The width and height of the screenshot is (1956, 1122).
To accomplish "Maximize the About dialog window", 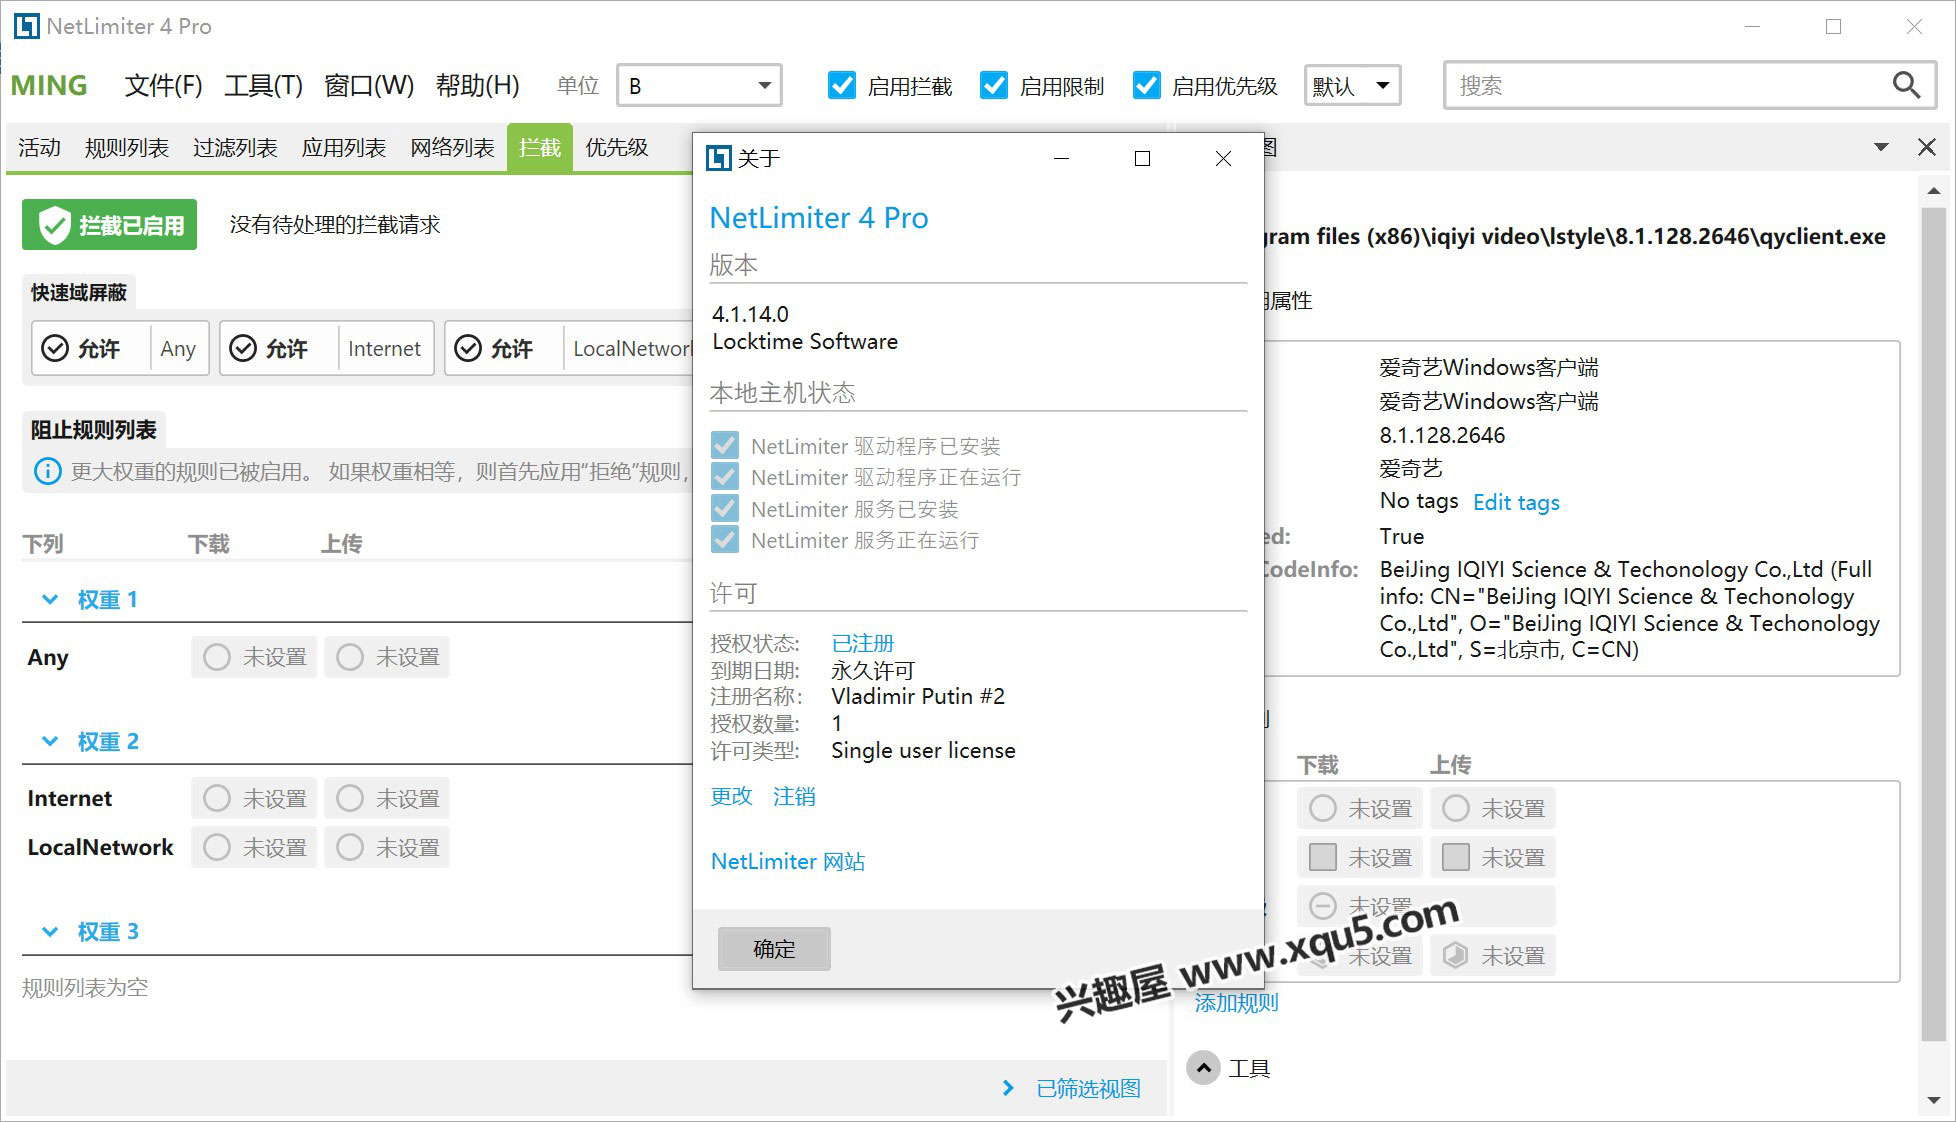I will (1142, 158).
